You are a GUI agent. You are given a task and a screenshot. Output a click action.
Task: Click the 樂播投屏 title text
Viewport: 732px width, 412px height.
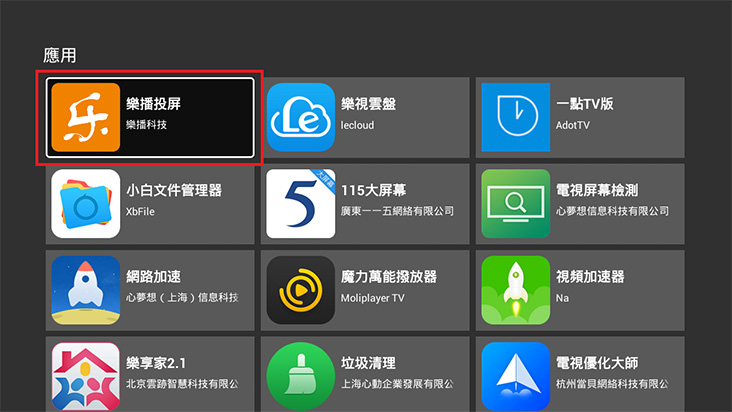tap(153, 104)
